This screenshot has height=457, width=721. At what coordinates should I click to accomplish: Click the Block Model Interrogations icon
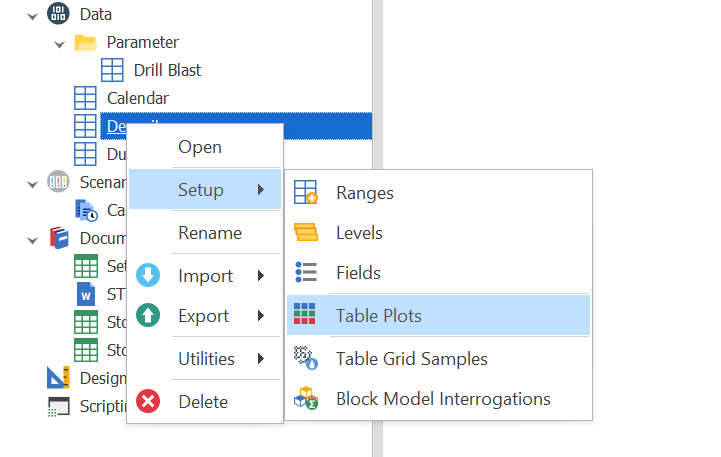coord(305,399)
